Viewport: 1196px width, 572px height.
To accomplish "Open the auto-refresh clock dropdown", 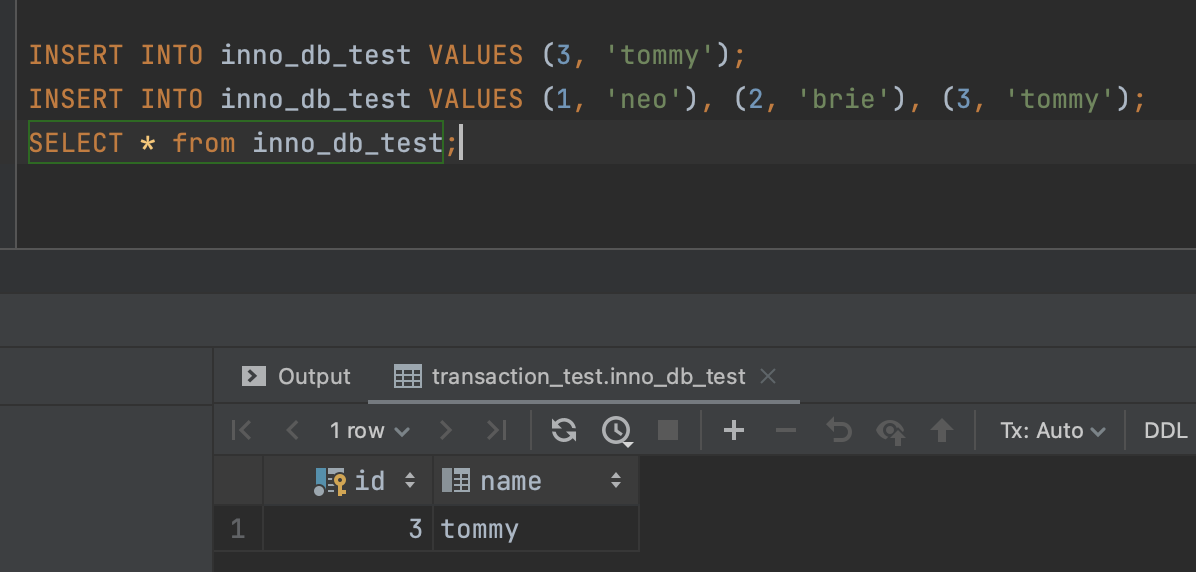I will (x=616, y=431).
